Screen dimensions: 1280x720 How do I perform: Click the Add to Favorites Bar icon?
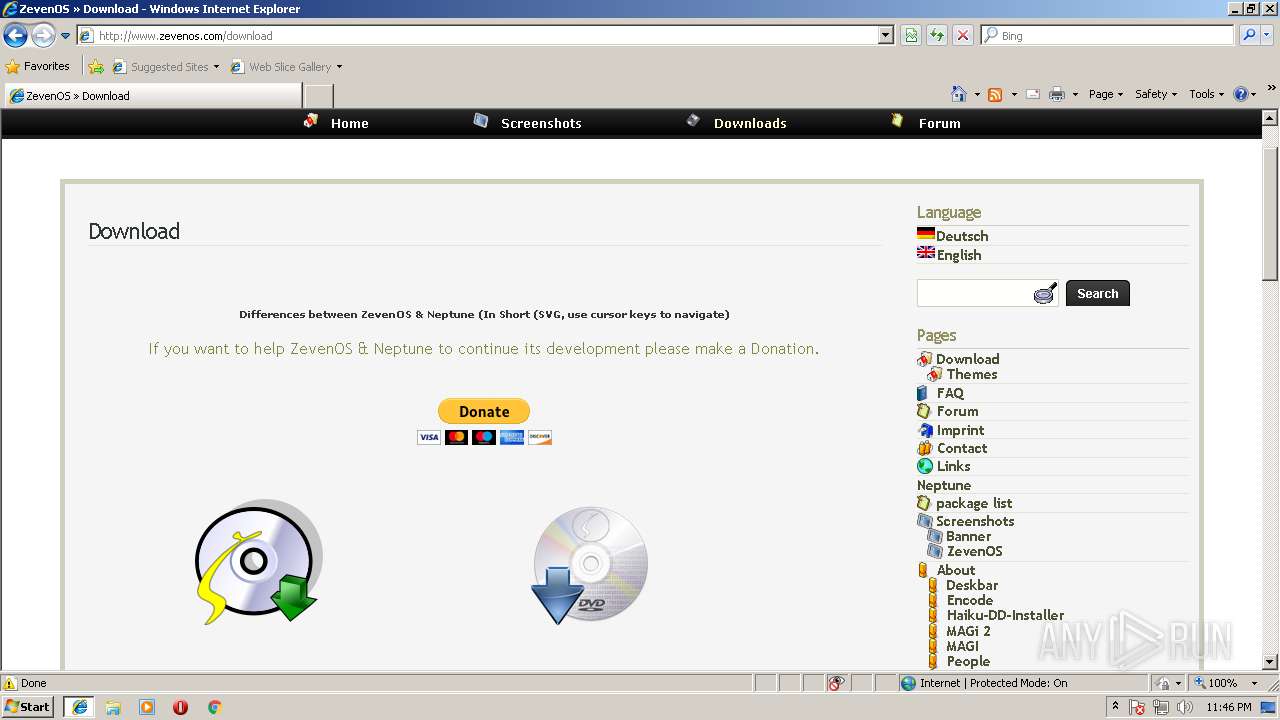pyautogui.click(x=96, y=66)
